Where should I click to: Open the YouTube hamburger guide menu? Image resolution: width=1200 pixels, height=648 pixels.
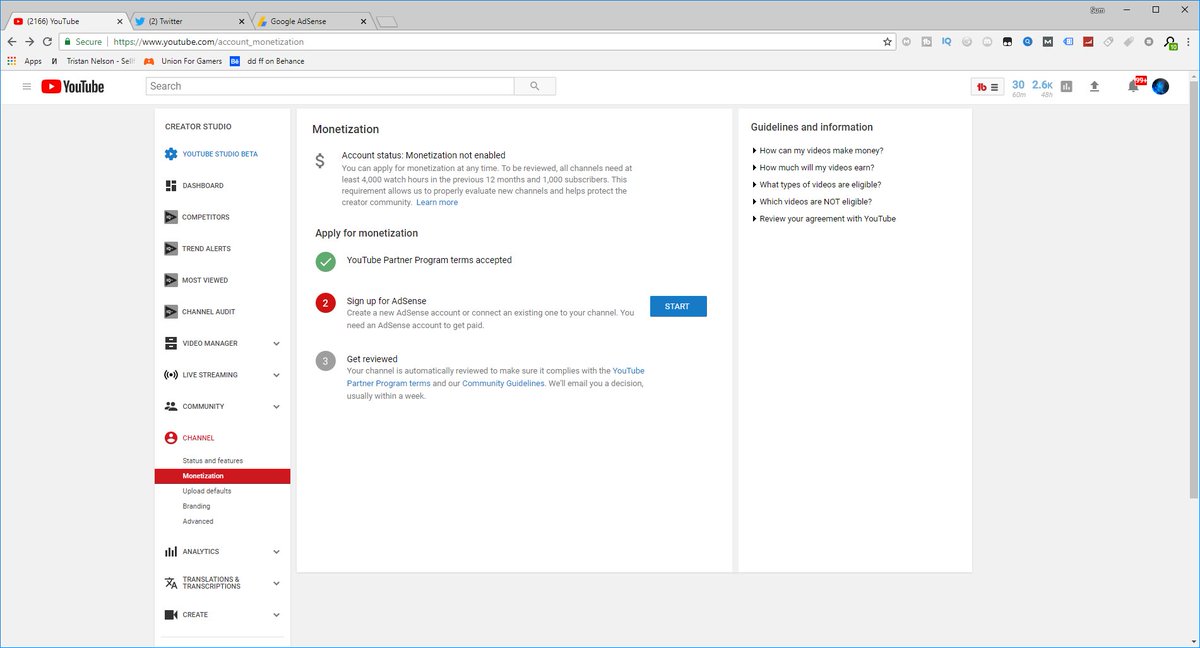coord(27,87)
